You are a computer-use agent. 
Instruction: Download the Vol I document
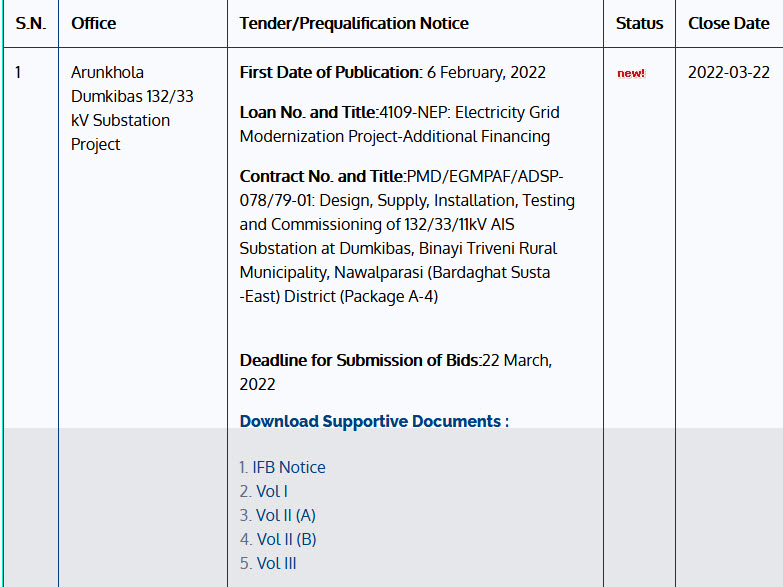point(271,491)
